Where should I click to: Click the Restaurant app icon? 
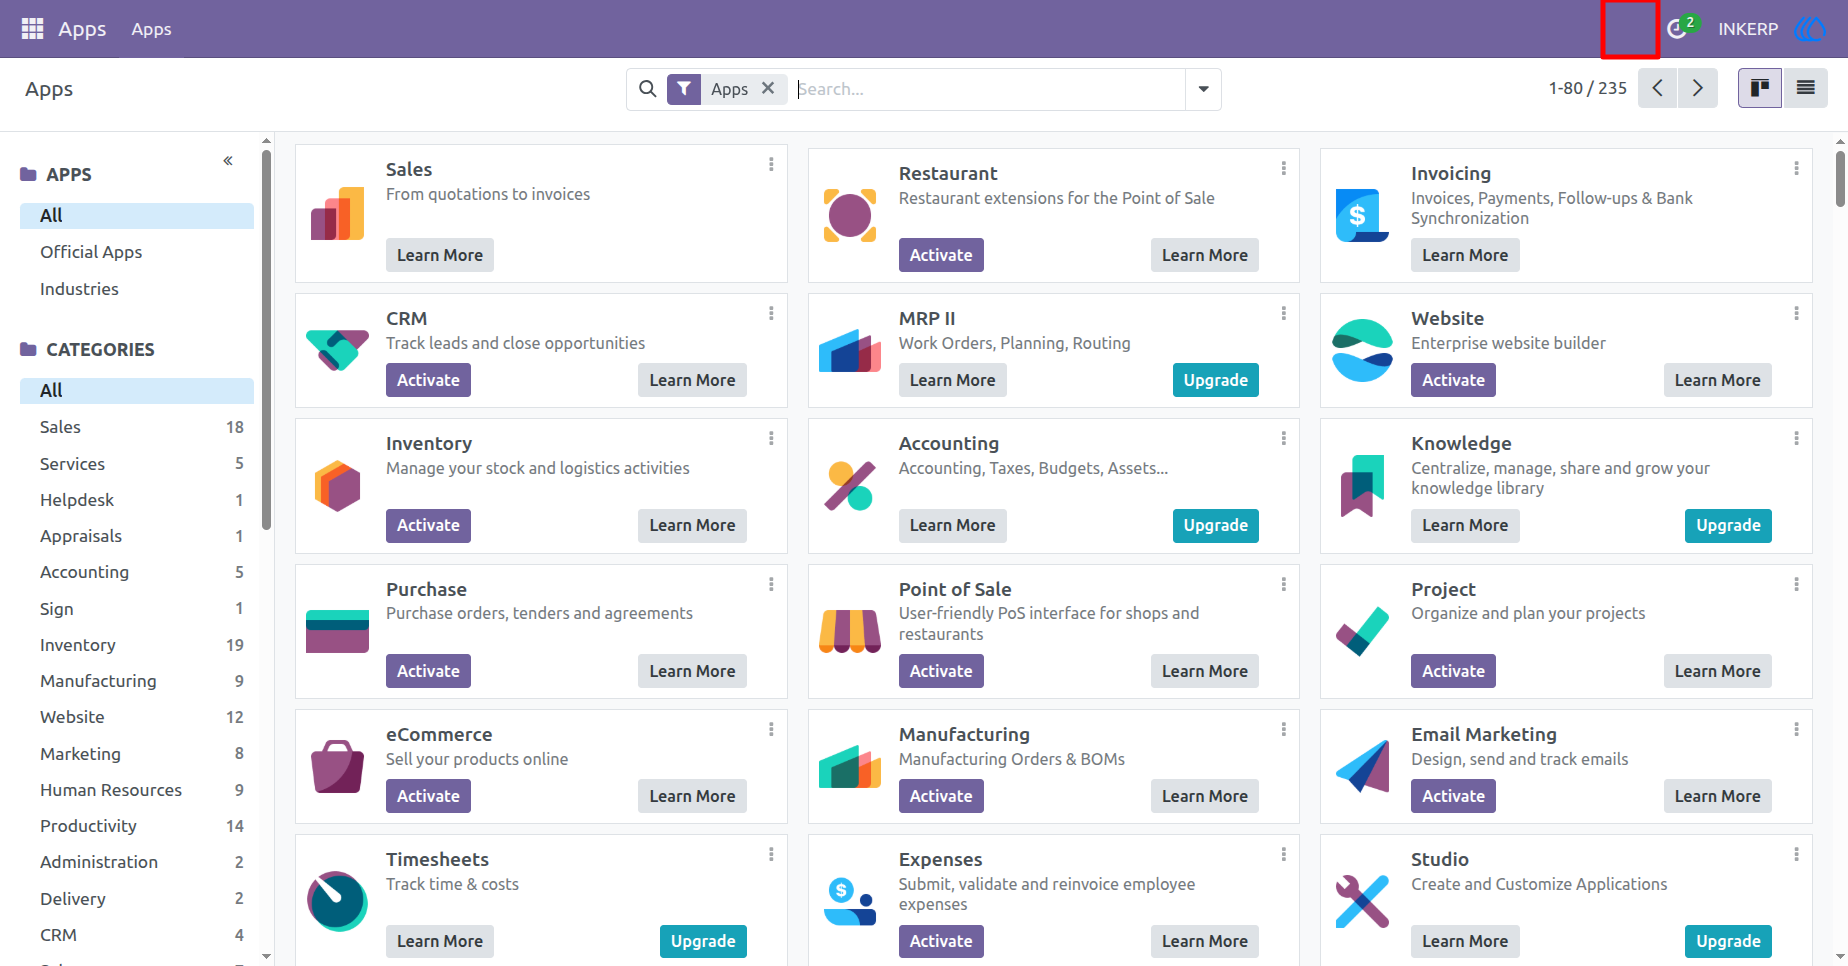coord(850,215)
